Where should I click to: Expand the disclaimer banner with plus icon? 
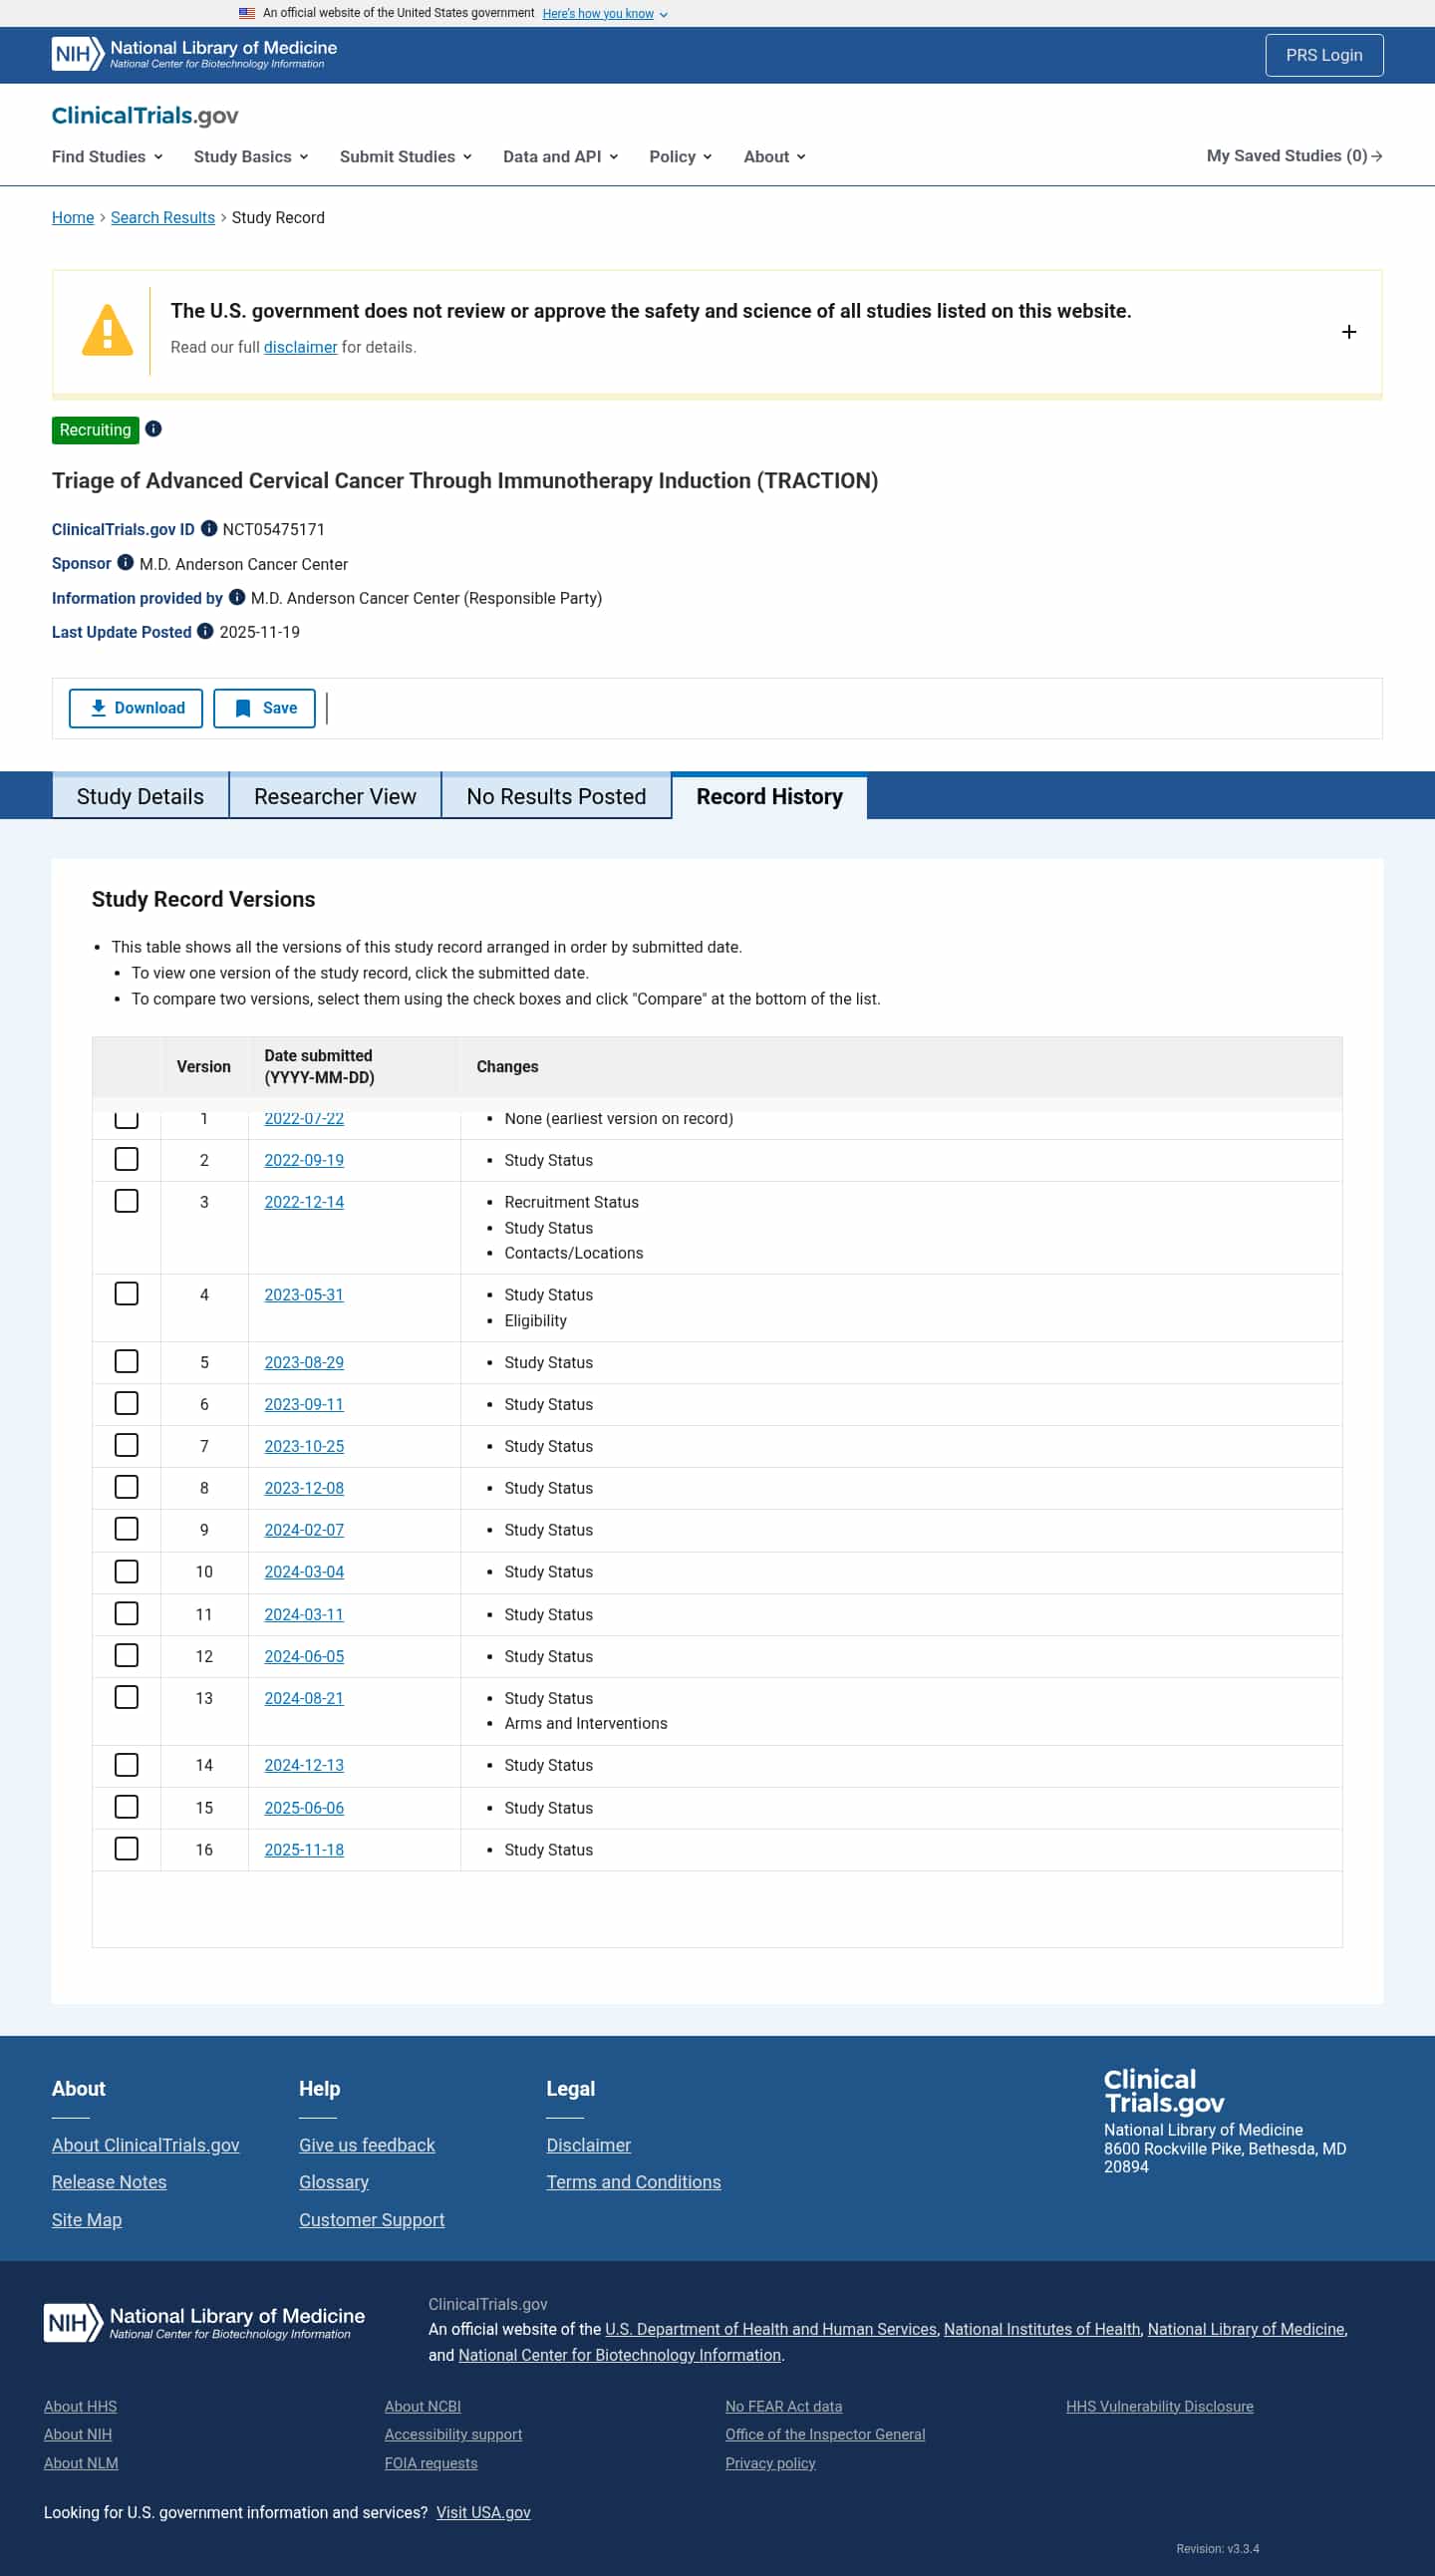(x=1348, y=332)
